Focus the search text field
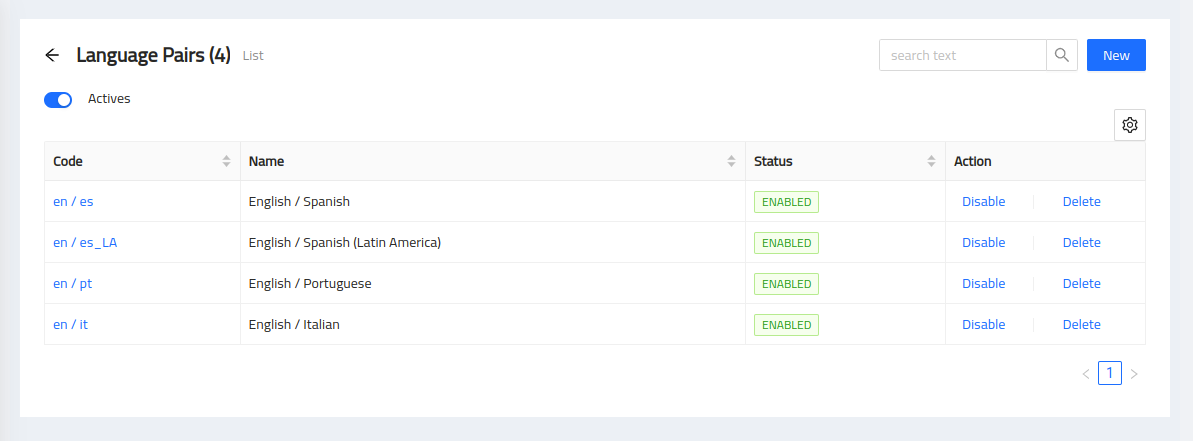Viewport: 1193px width, 441px height. coord(963,56)
